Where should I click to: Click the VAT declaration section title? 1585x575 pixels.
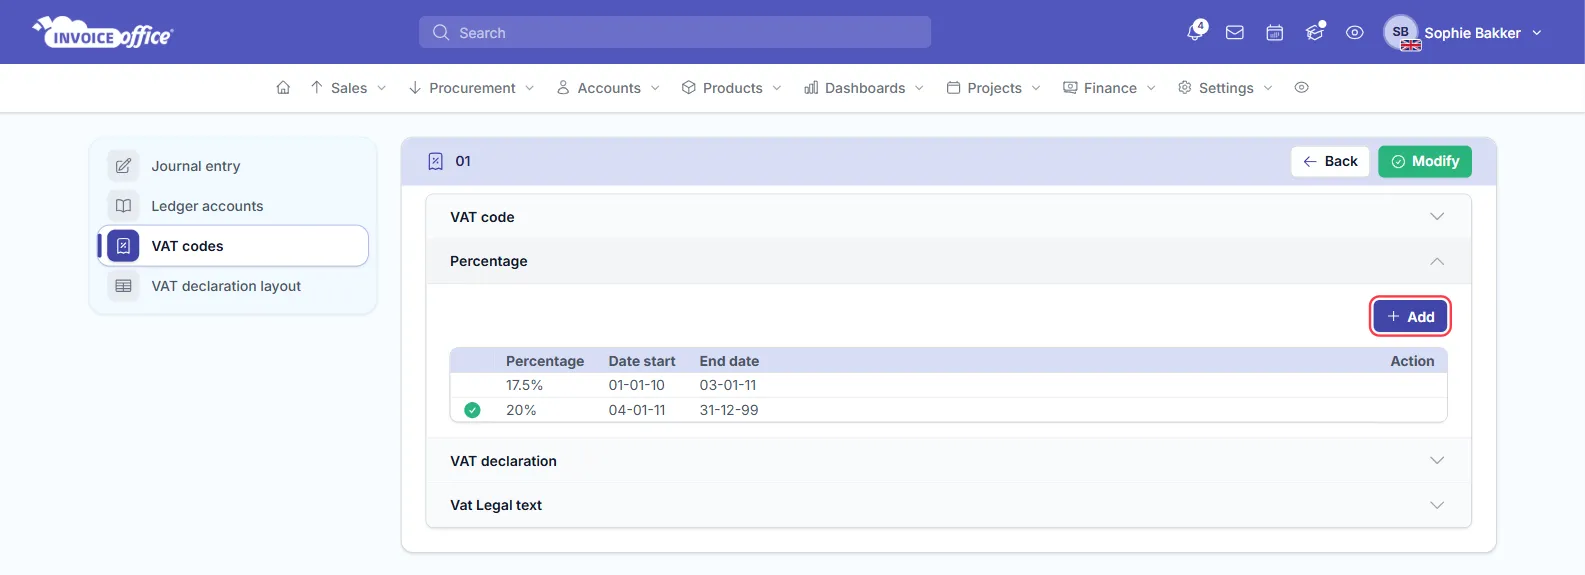pos(503,461)
